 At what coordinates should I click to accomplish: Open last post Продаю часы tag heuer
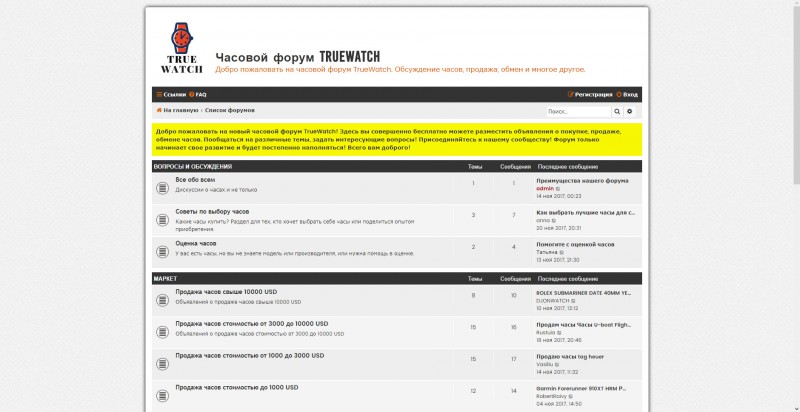click(x=570, y=356)
